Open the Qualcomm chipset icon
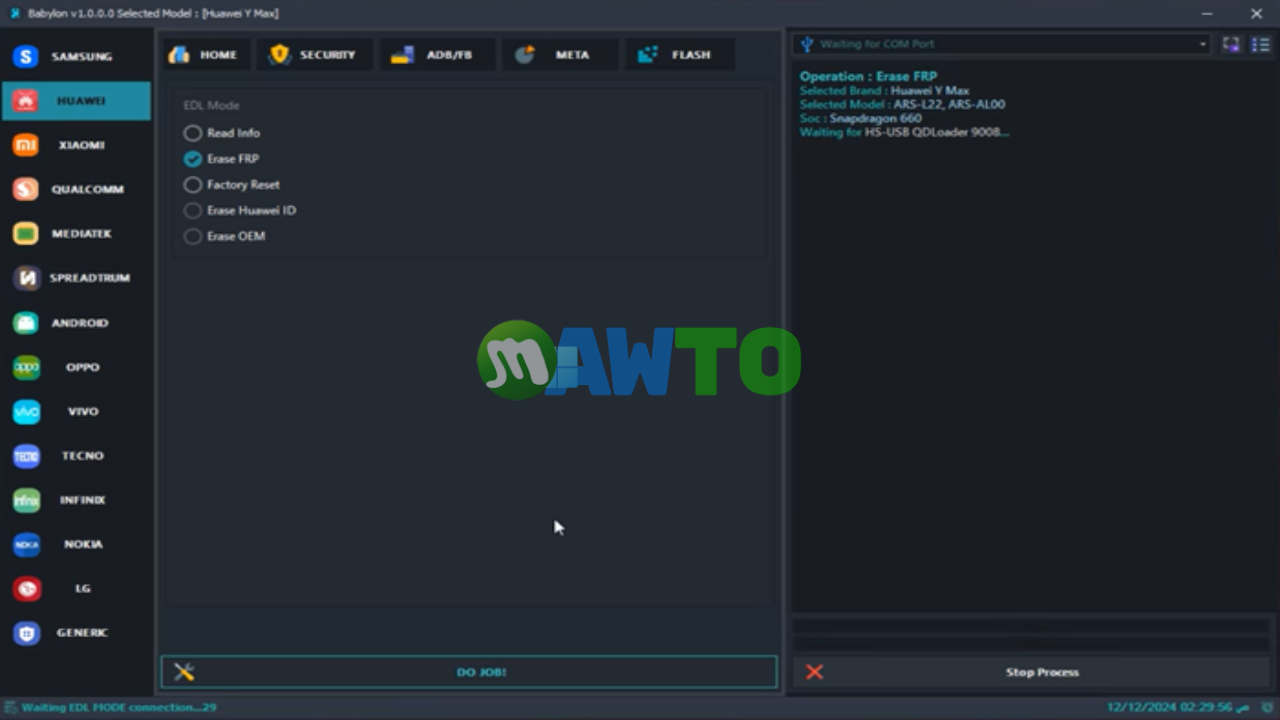Viewport: 1280px width, 720px height. pyautogui.click(x=26, y=189)
